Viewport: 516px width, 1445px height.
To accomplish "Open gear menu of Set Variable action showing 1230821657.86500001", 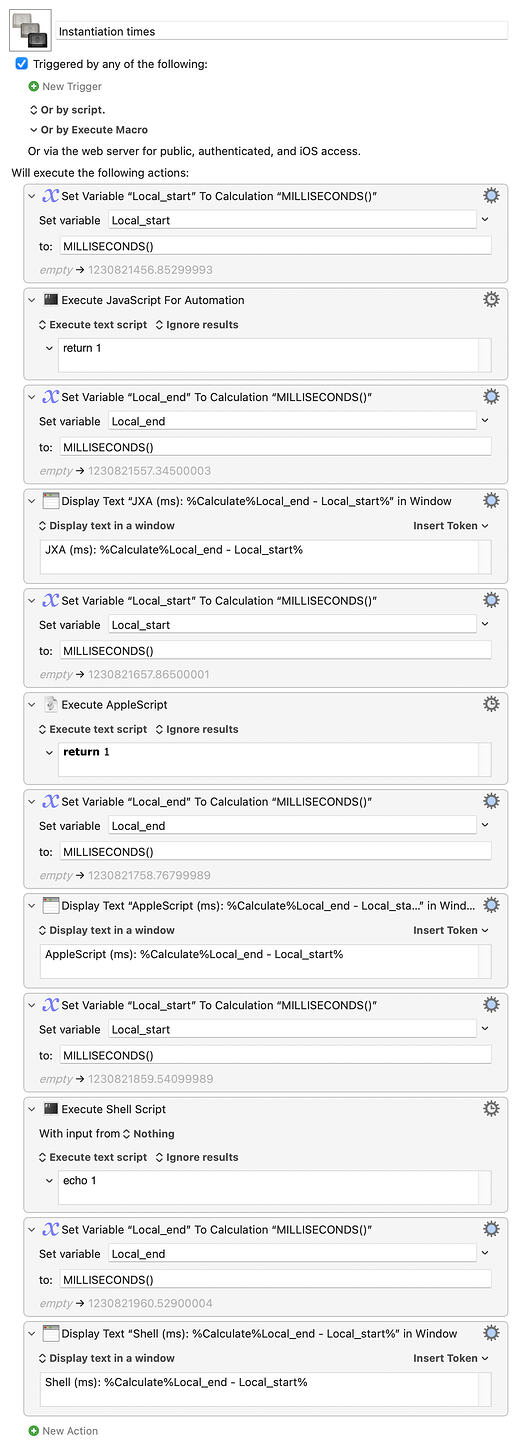I will tap(491, 600).
